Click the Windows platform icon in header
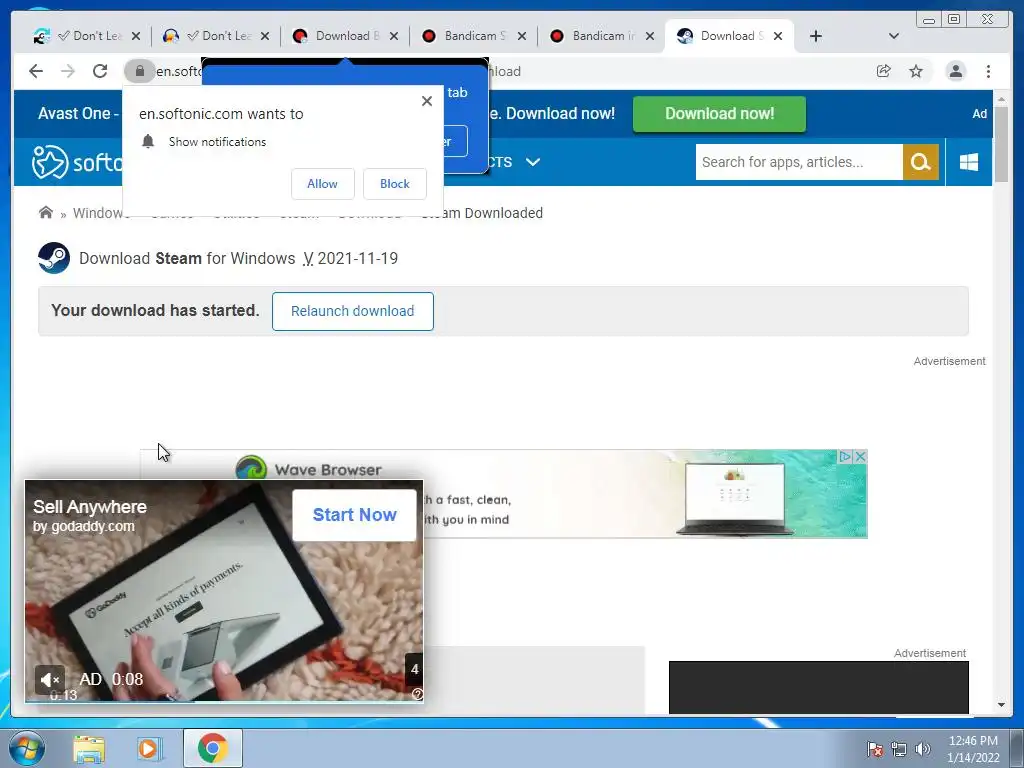Viewport: 1024px width, 768px height. 969,162
